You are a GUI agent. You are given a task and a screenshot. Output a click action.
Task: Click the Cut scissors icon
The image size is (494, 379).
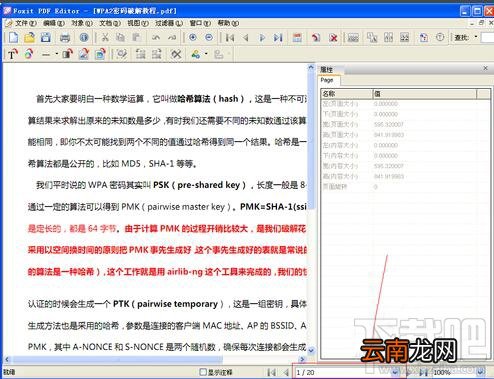[x=105, y=38]
